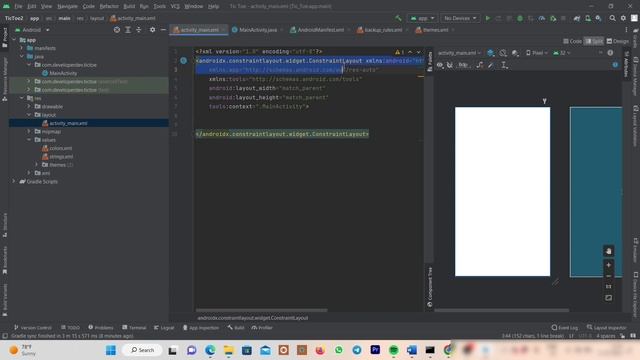The image size is (640, 360).
Task: Open the Event Log
Action: pos(564,328)
